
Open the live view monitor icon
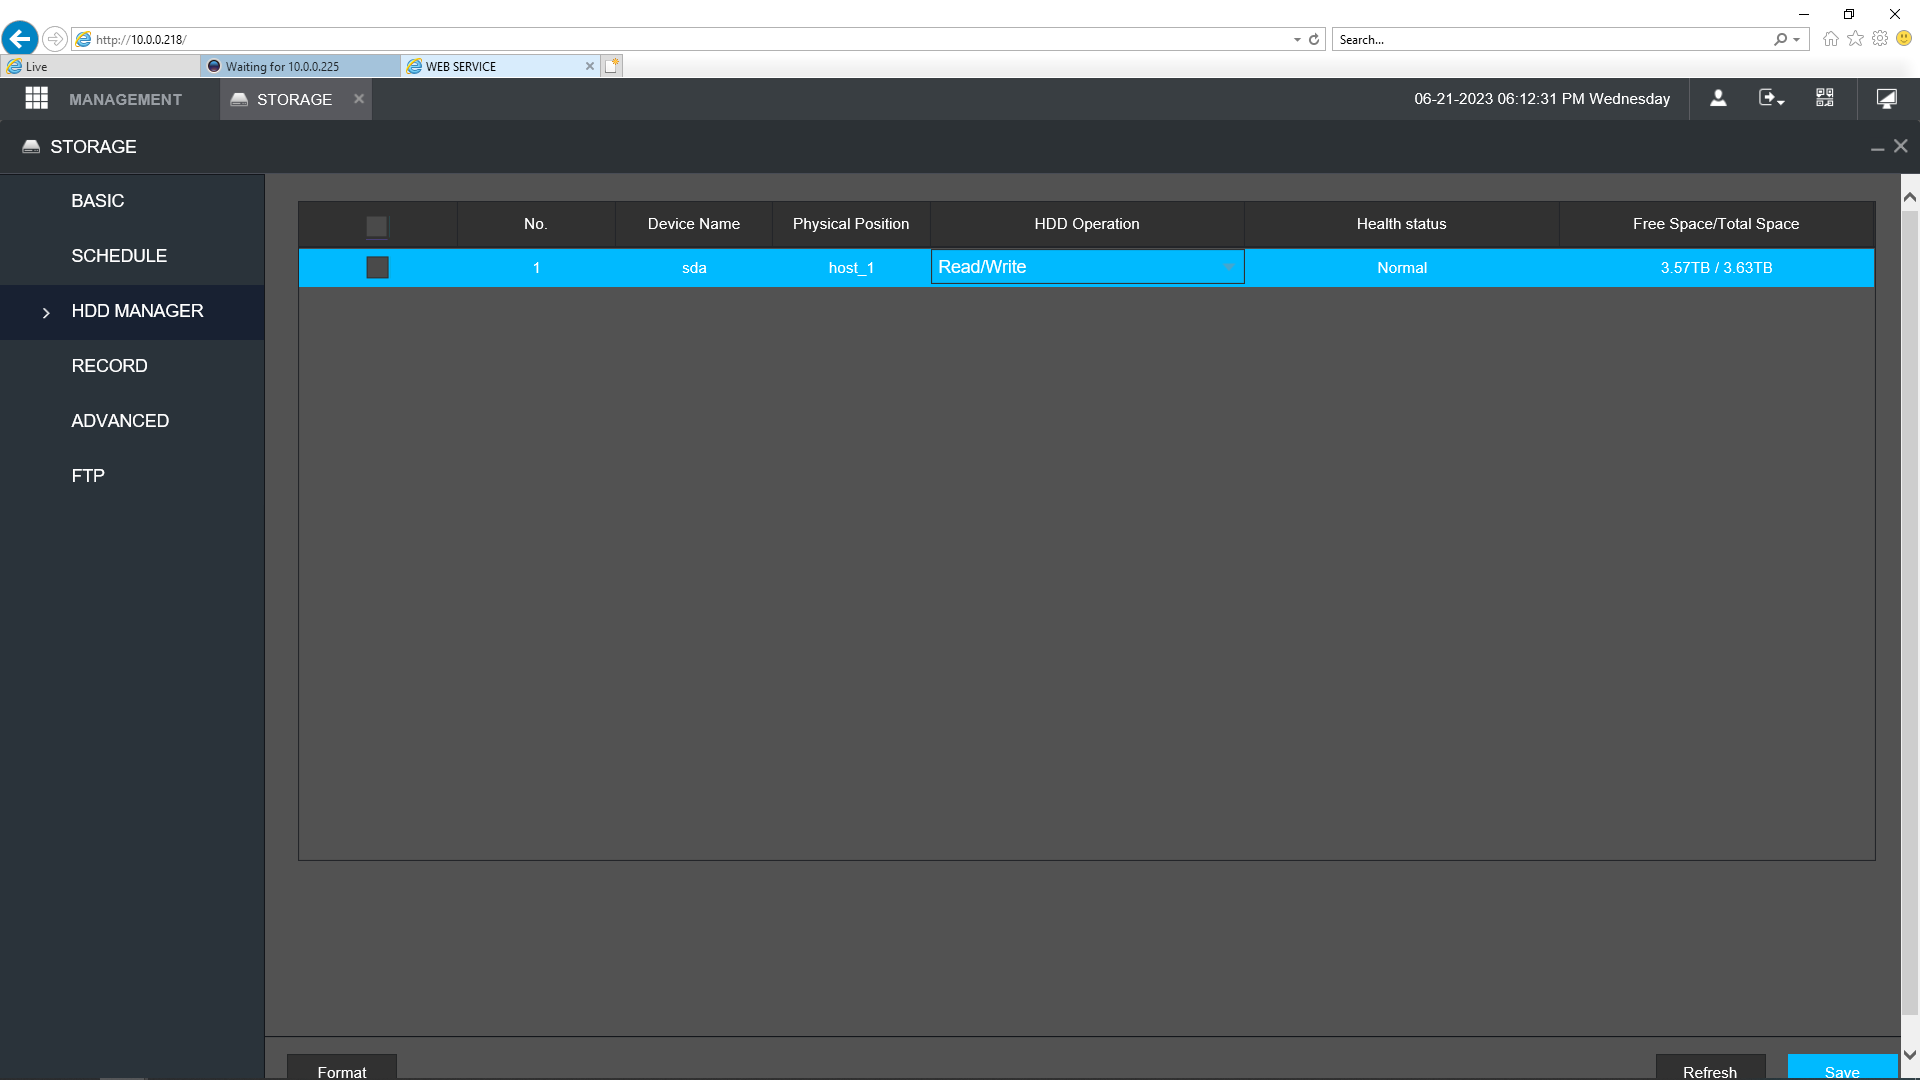point(1887,98)
